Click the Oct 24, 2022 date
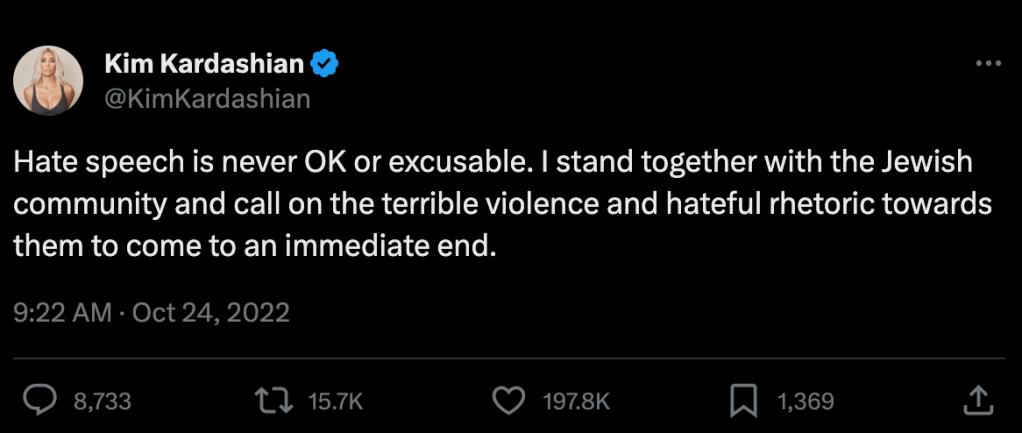 pos(211,313)
